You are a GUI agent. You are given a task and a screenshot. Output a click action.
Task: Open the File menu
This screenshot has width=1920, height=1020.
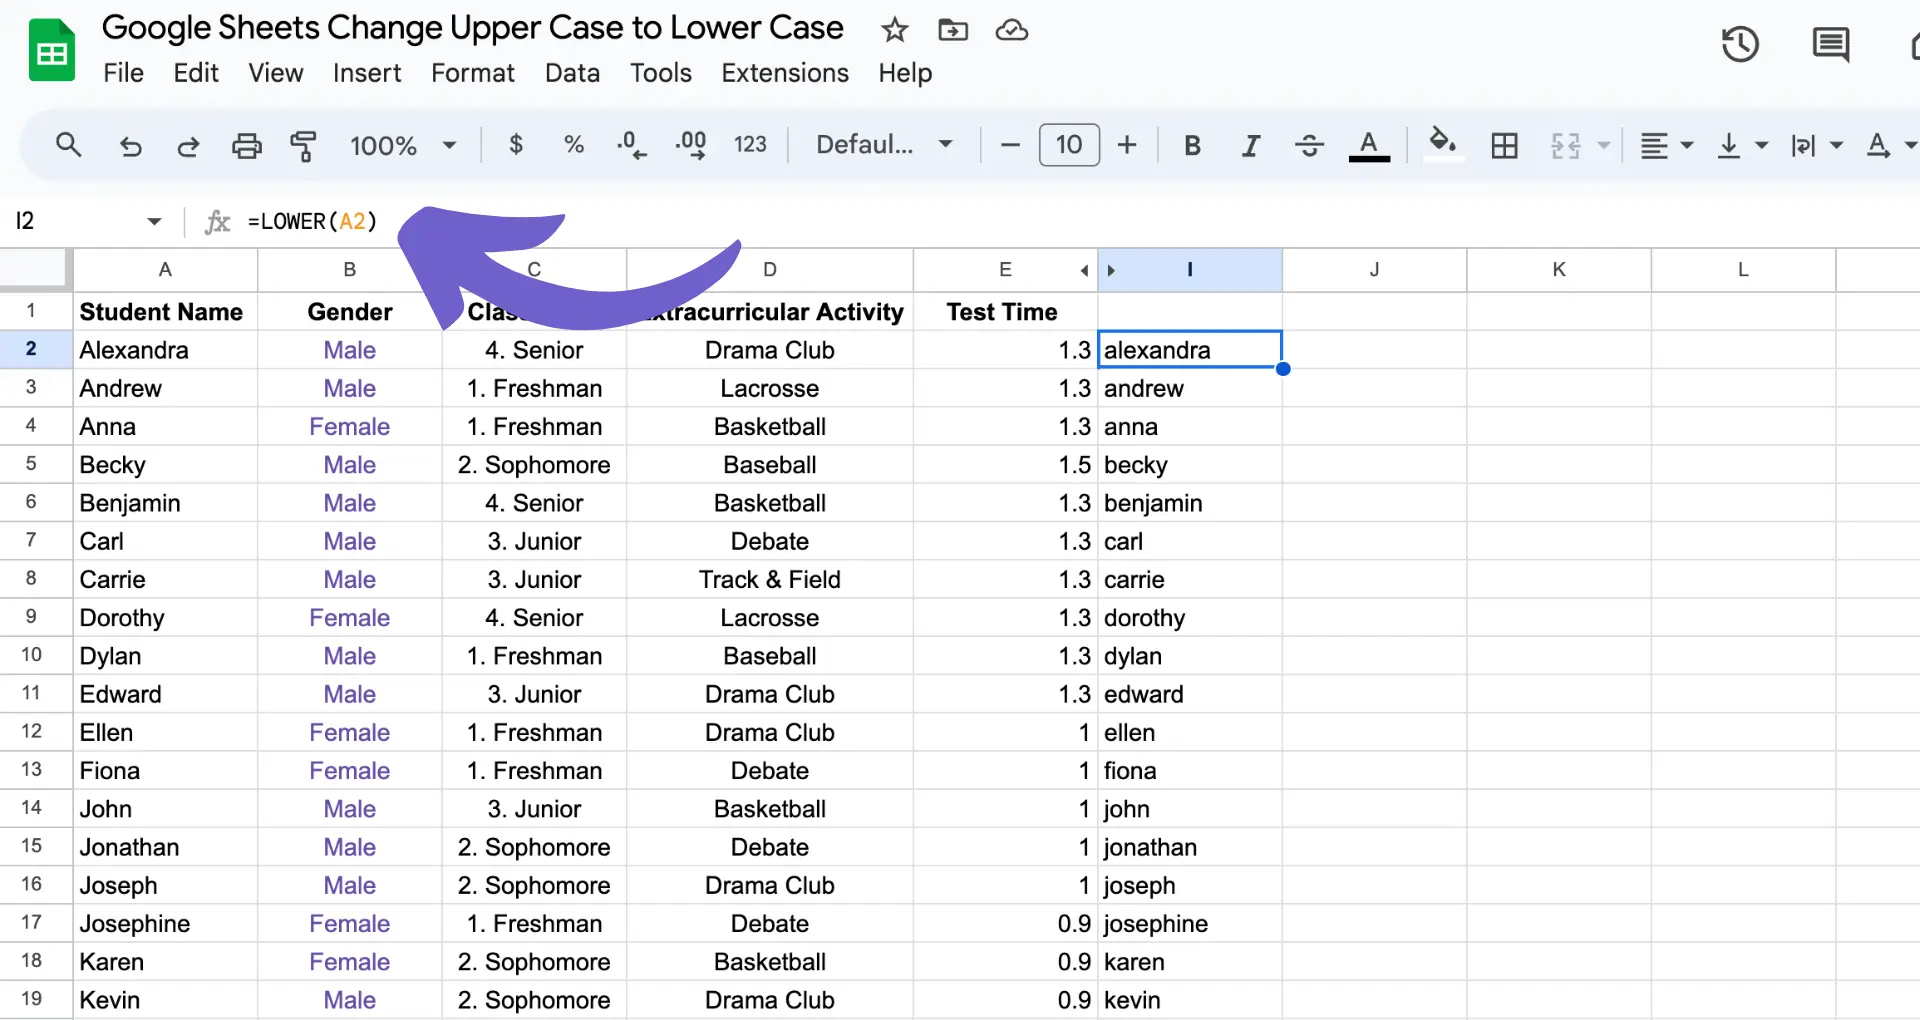point(123,73)
